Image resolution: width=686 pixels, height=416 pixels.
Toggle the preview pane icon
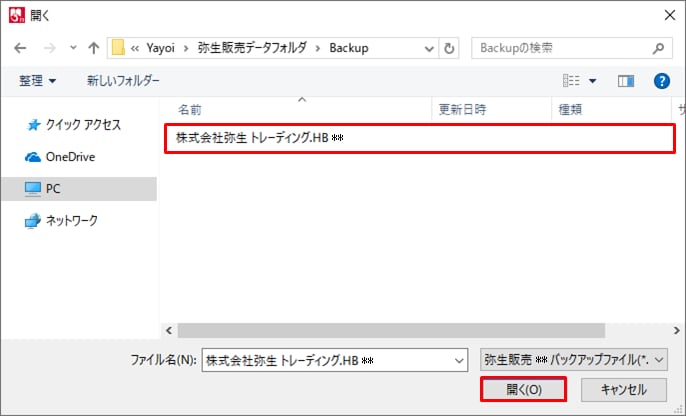(626, 81)
